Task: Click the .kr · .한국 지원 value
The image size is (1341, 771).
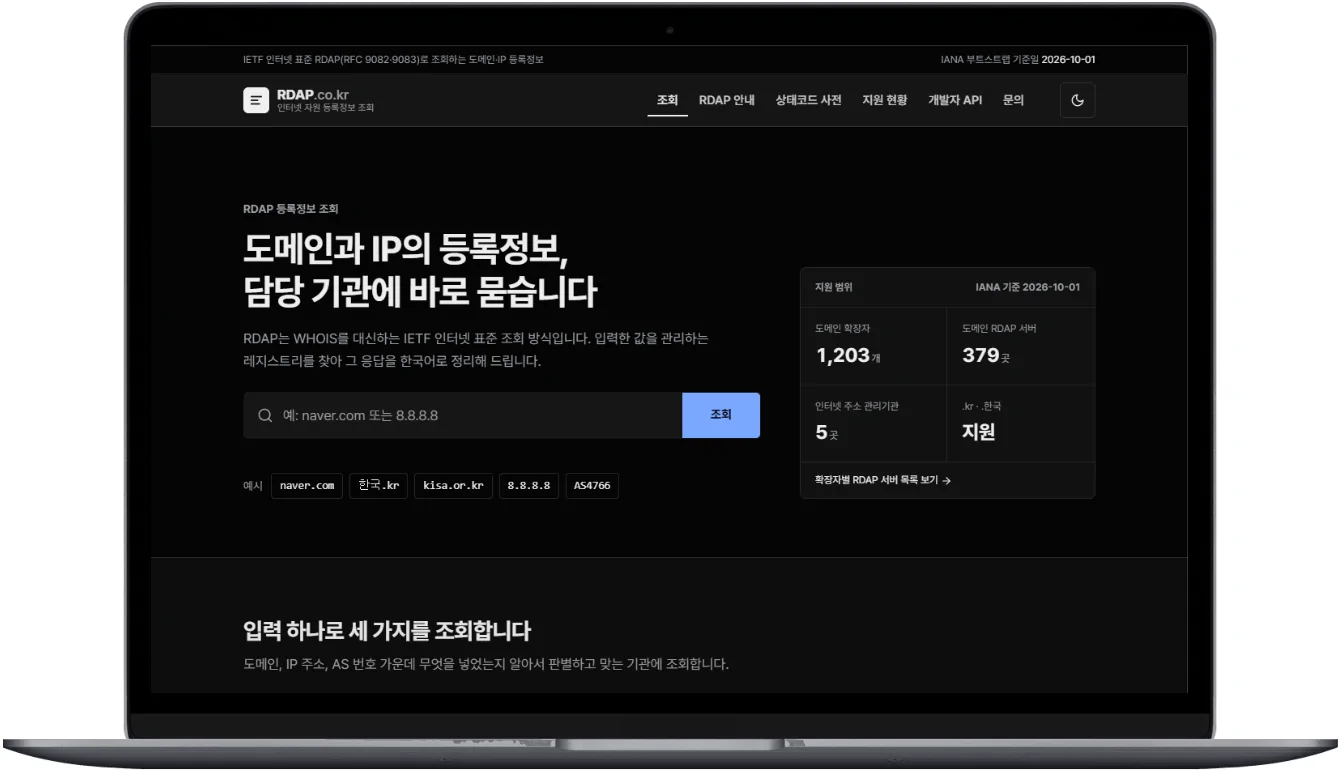Action: pyautogui.click(x=979, y=432)
